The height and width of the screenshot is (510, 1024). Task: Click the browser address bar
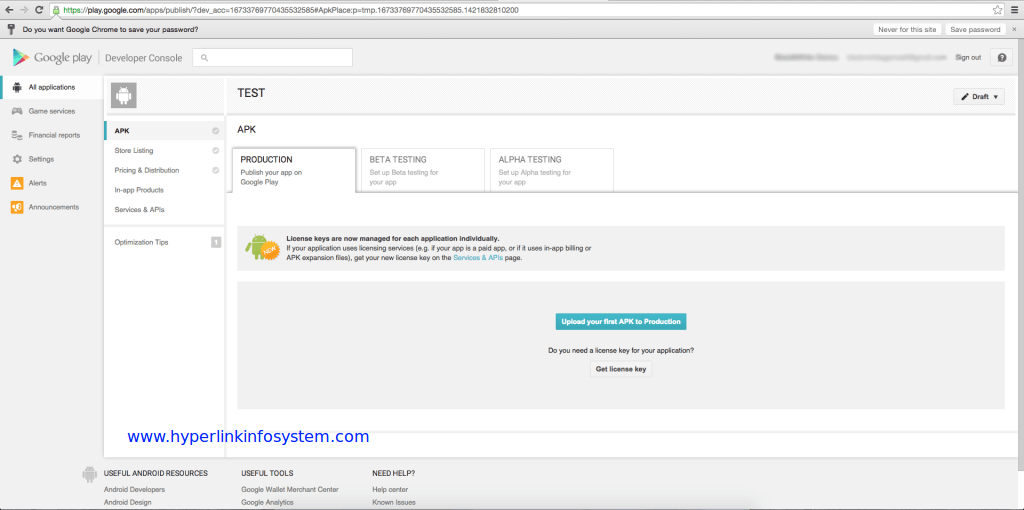(528, 10)
